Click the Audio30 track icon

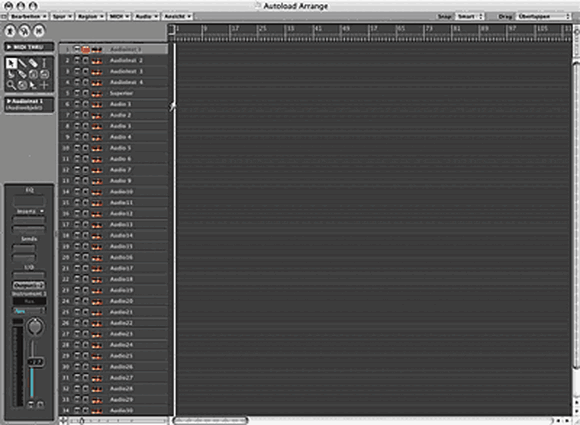pos(97,411)
